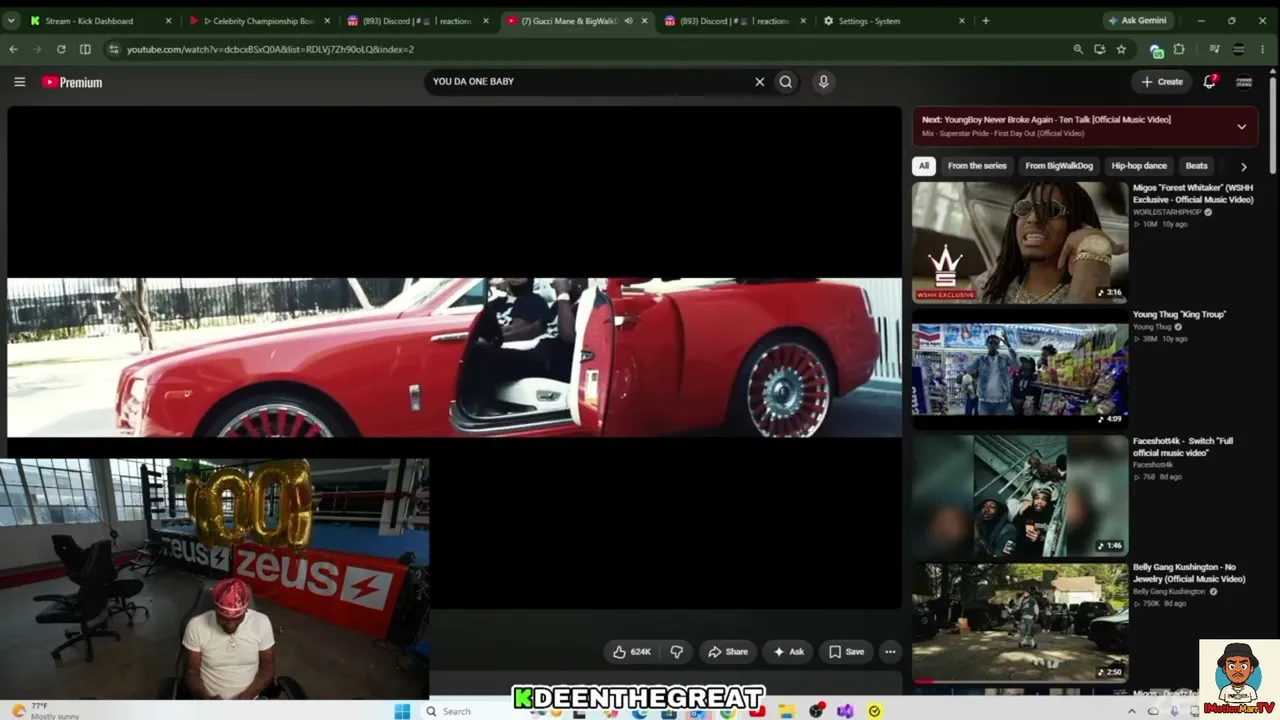
Task: Open the yellow checkmark taskbar app
Action: coord(875,711)
